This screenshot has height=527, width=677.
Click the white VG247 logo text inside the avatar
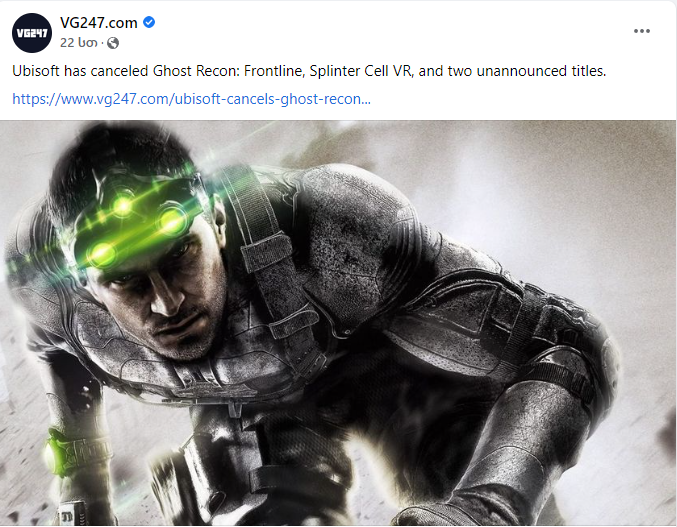[x=32, y=33]
